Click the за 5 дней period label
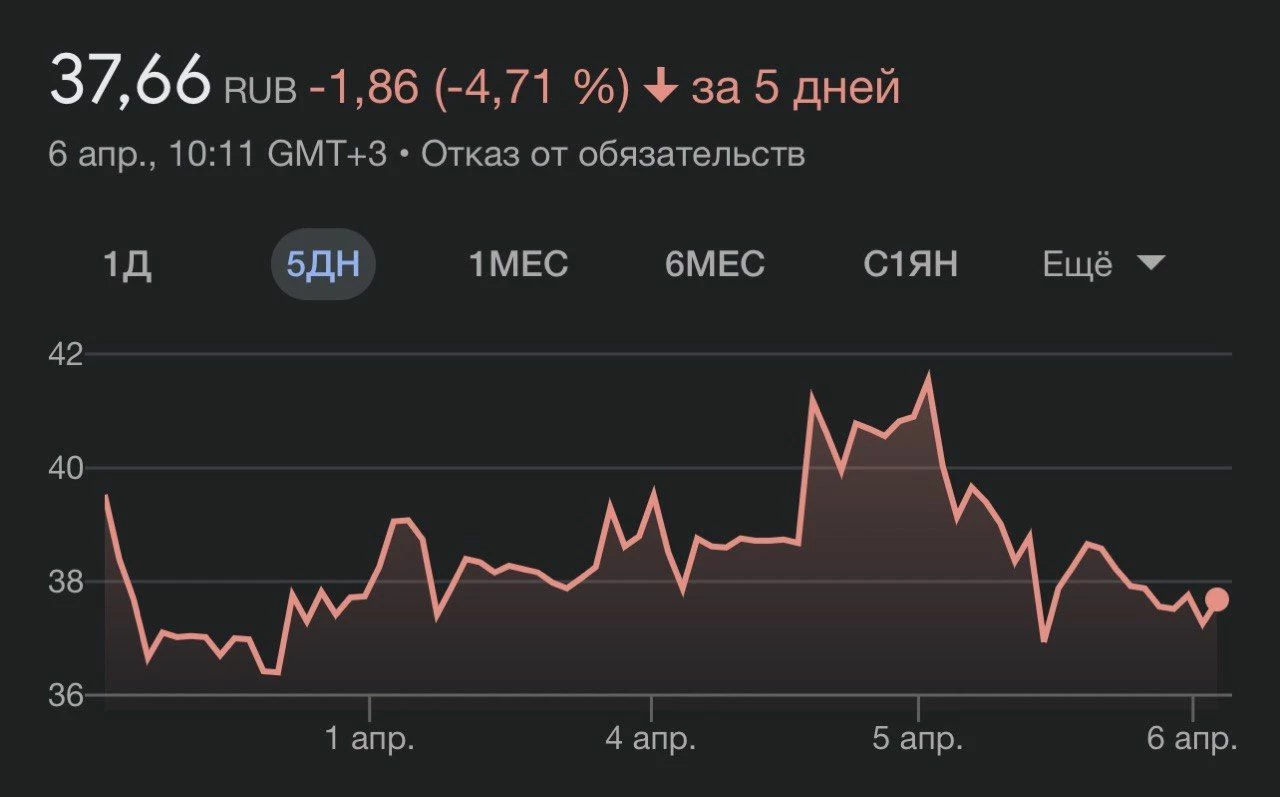 pos(796,88)
